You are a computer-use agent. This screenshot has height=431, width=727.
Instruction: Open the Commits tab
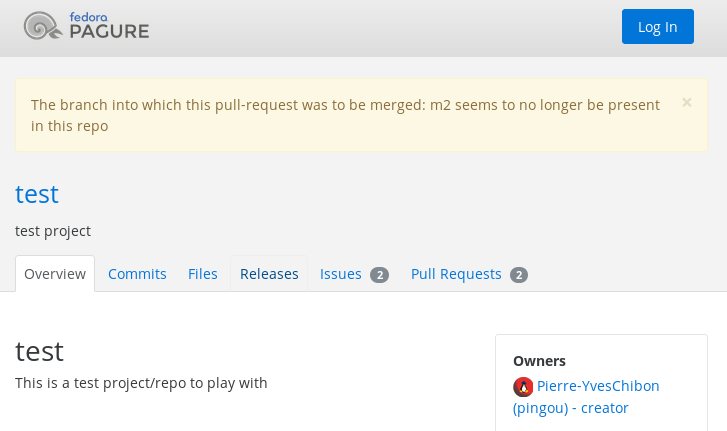tap(137, 274)
